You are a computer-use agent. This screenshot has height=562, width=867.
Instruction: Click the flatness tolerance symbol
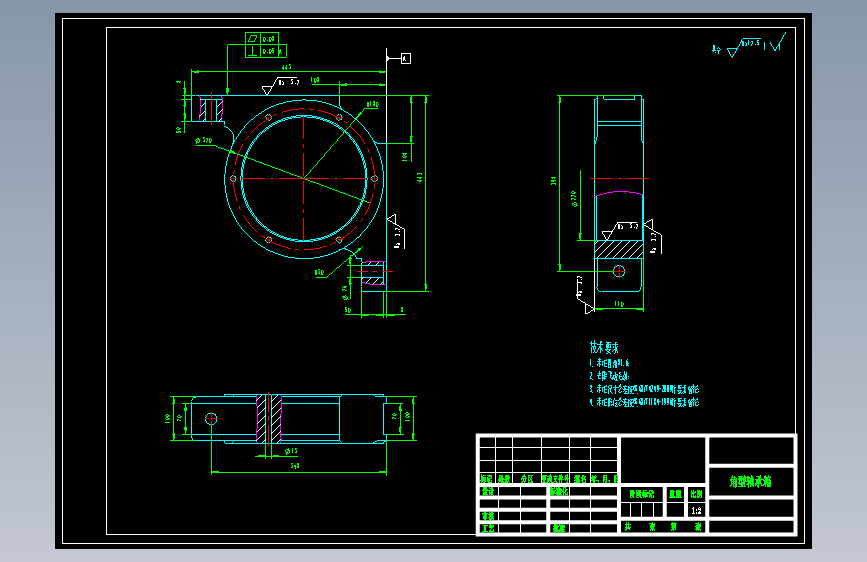253,39
